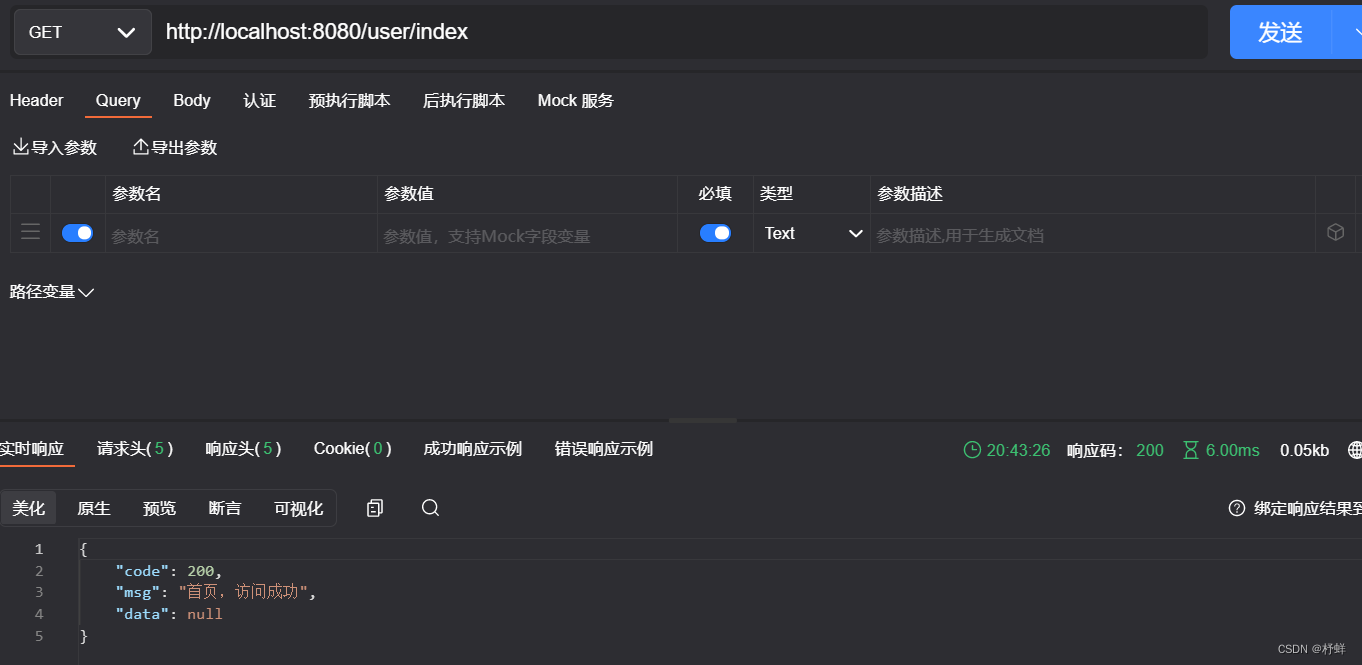Click the 参数值 input field
The width and height of the screenshot is (1362, 665).
coord(527,235)
